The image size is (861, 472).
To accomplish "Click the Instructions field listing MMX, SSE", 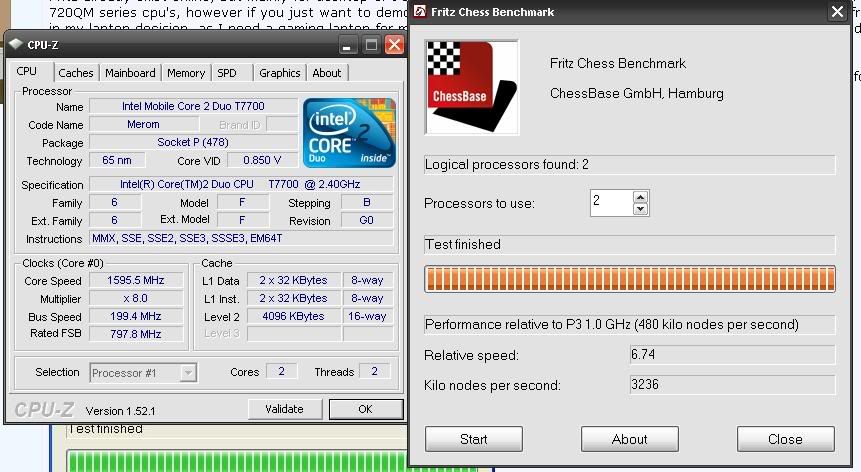I will pyautogui.click(x=241, y=238).
